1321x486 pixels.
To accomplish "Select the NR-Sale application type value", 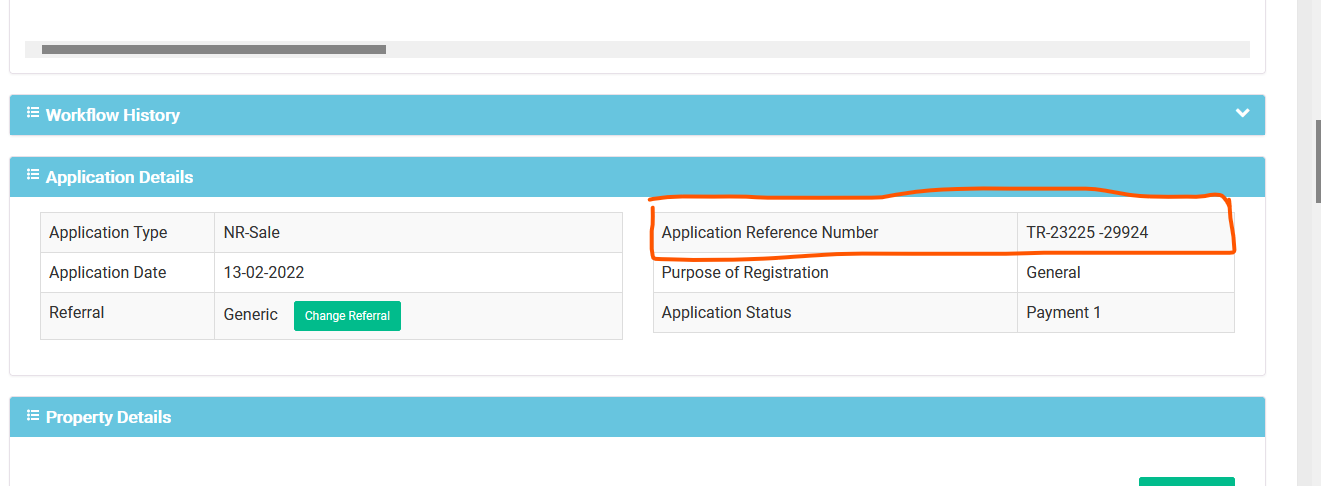I will [252, 233].
